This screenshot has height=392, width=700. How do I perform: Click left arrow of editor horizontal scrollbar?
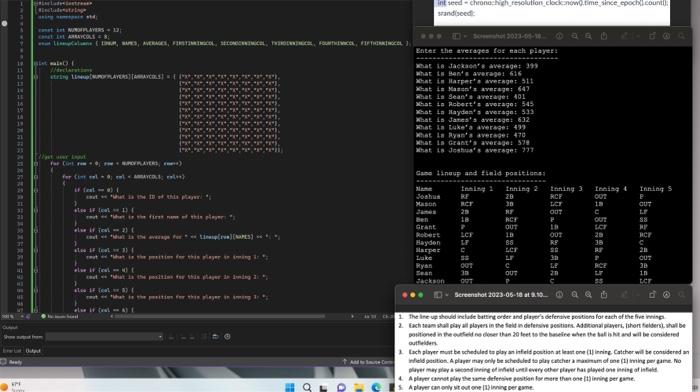tap(111, 317)
